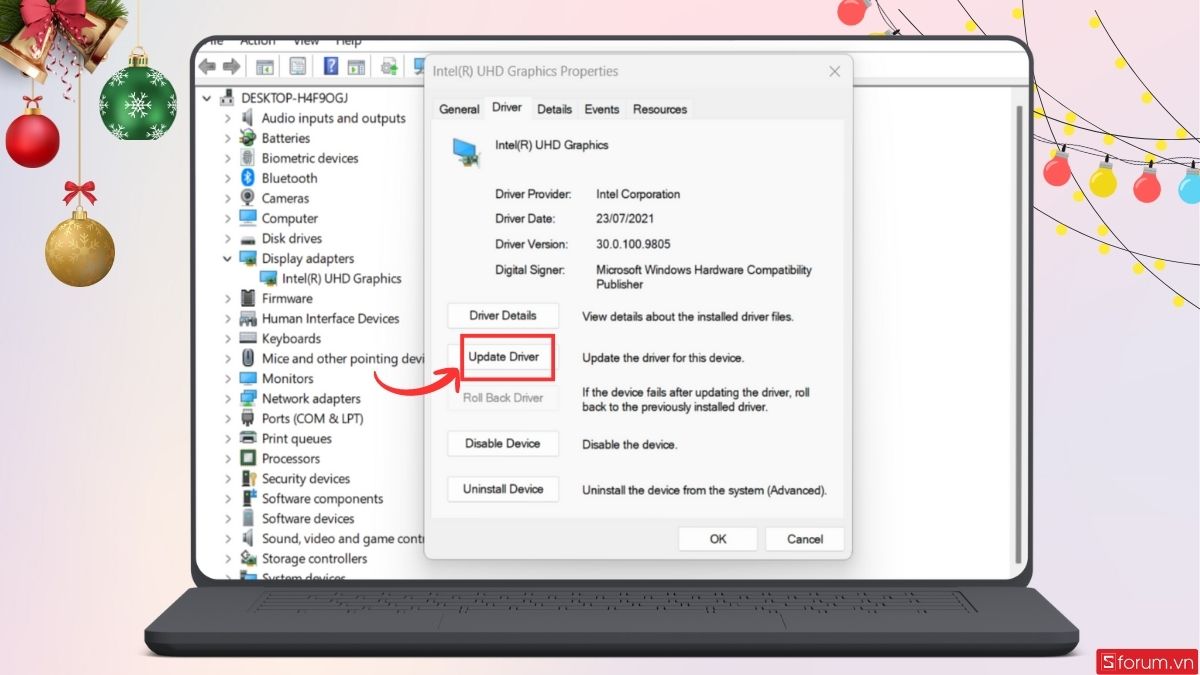
Task: Click the Scan for hardware changes icon
Action: (420, 66)
